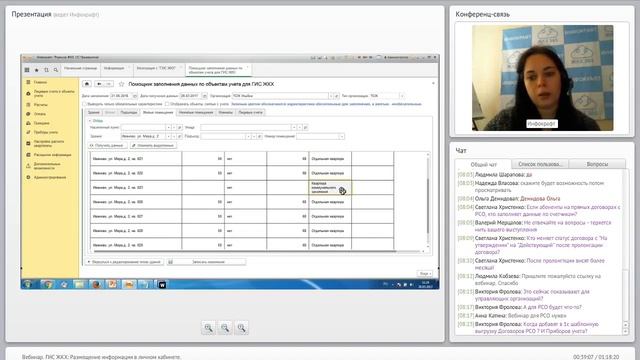Open Chrome from the taskbar
This screenshot has width=640, height=360.
point(47,284)
